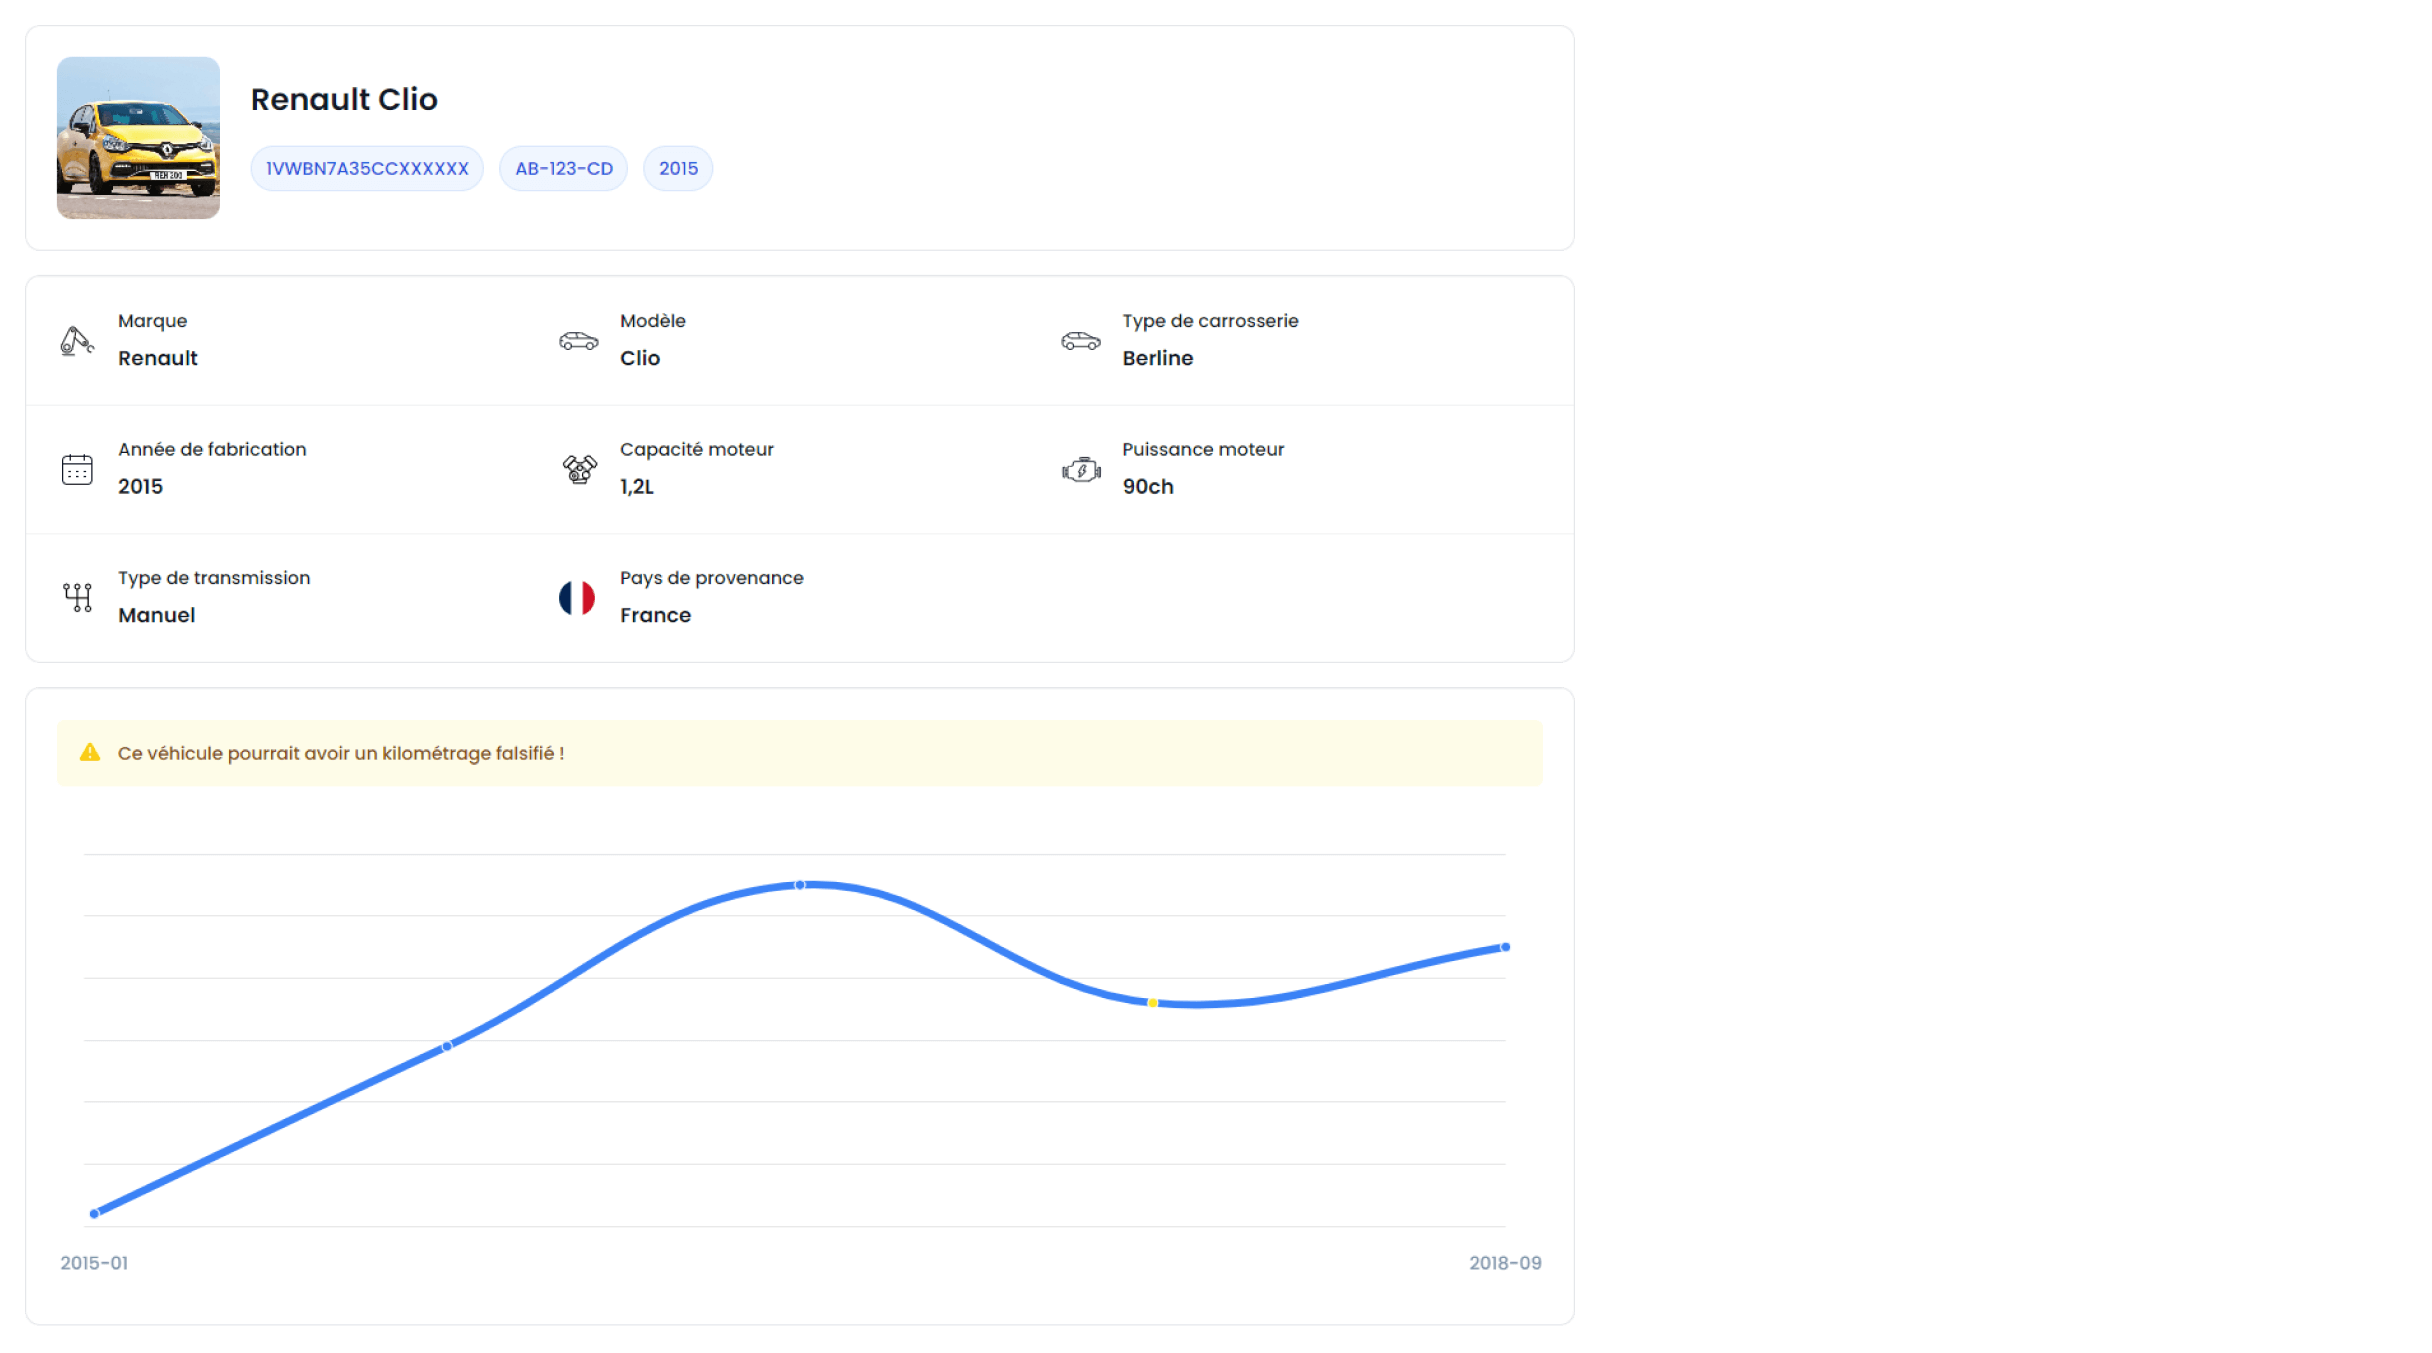Click the engine power icon beside Puissance moteur
Screen dimensions: 2432x1353
tap(1081, 469)
